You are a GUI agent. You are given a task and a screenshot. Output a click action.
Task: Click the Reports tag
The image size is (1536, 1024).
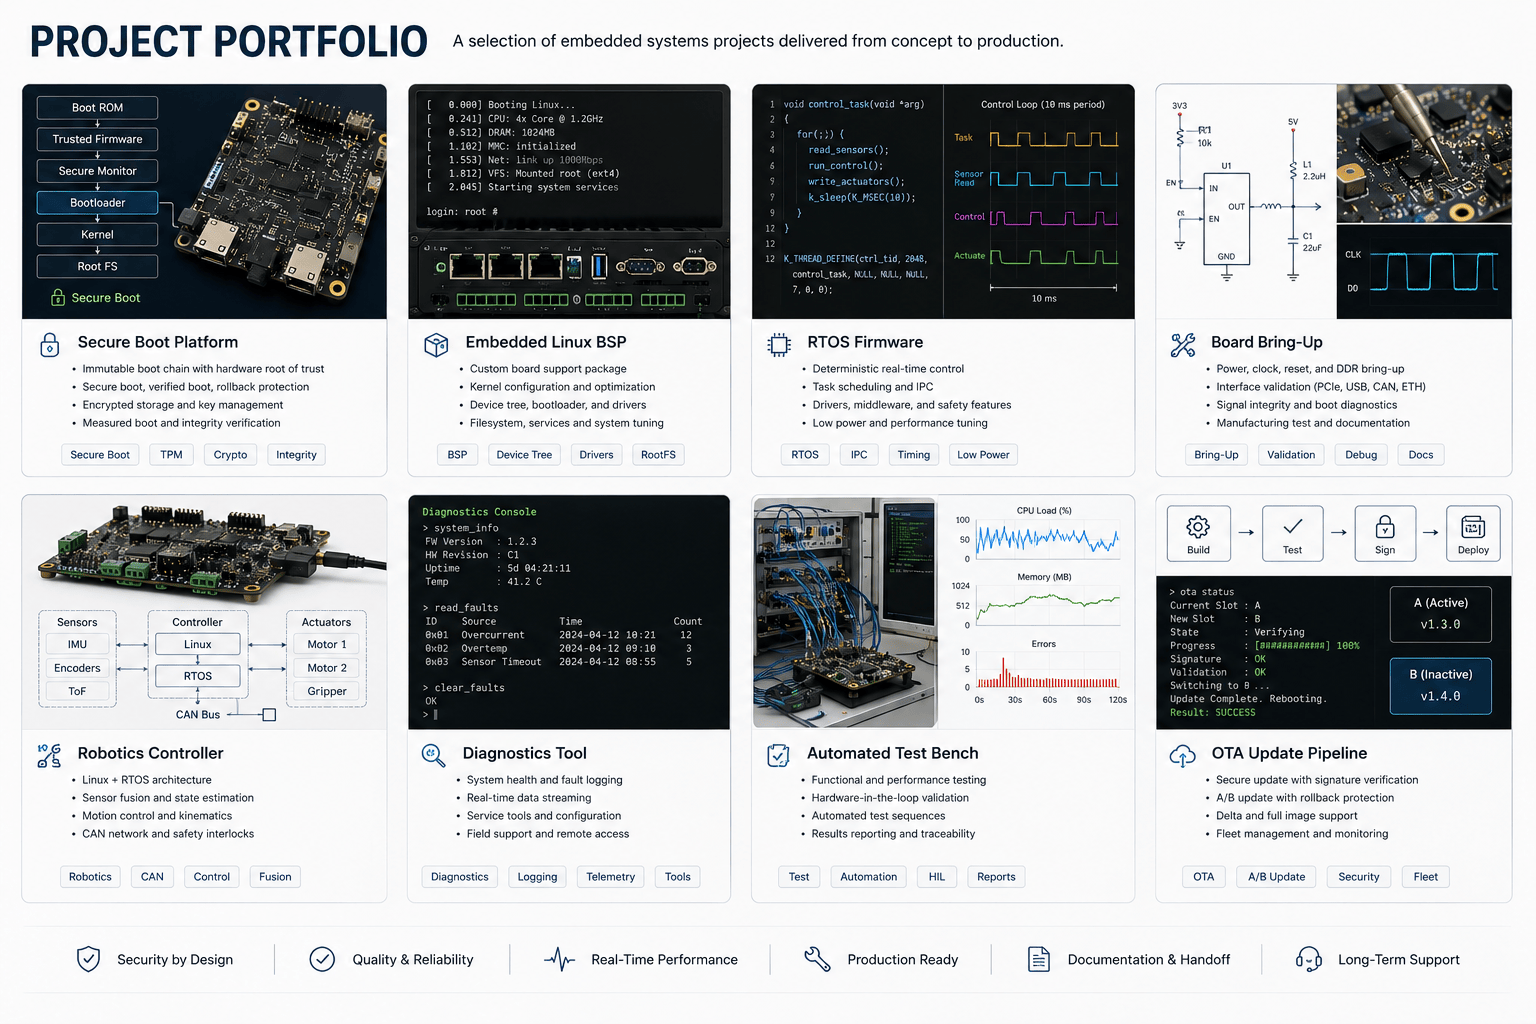coord(996,877)
